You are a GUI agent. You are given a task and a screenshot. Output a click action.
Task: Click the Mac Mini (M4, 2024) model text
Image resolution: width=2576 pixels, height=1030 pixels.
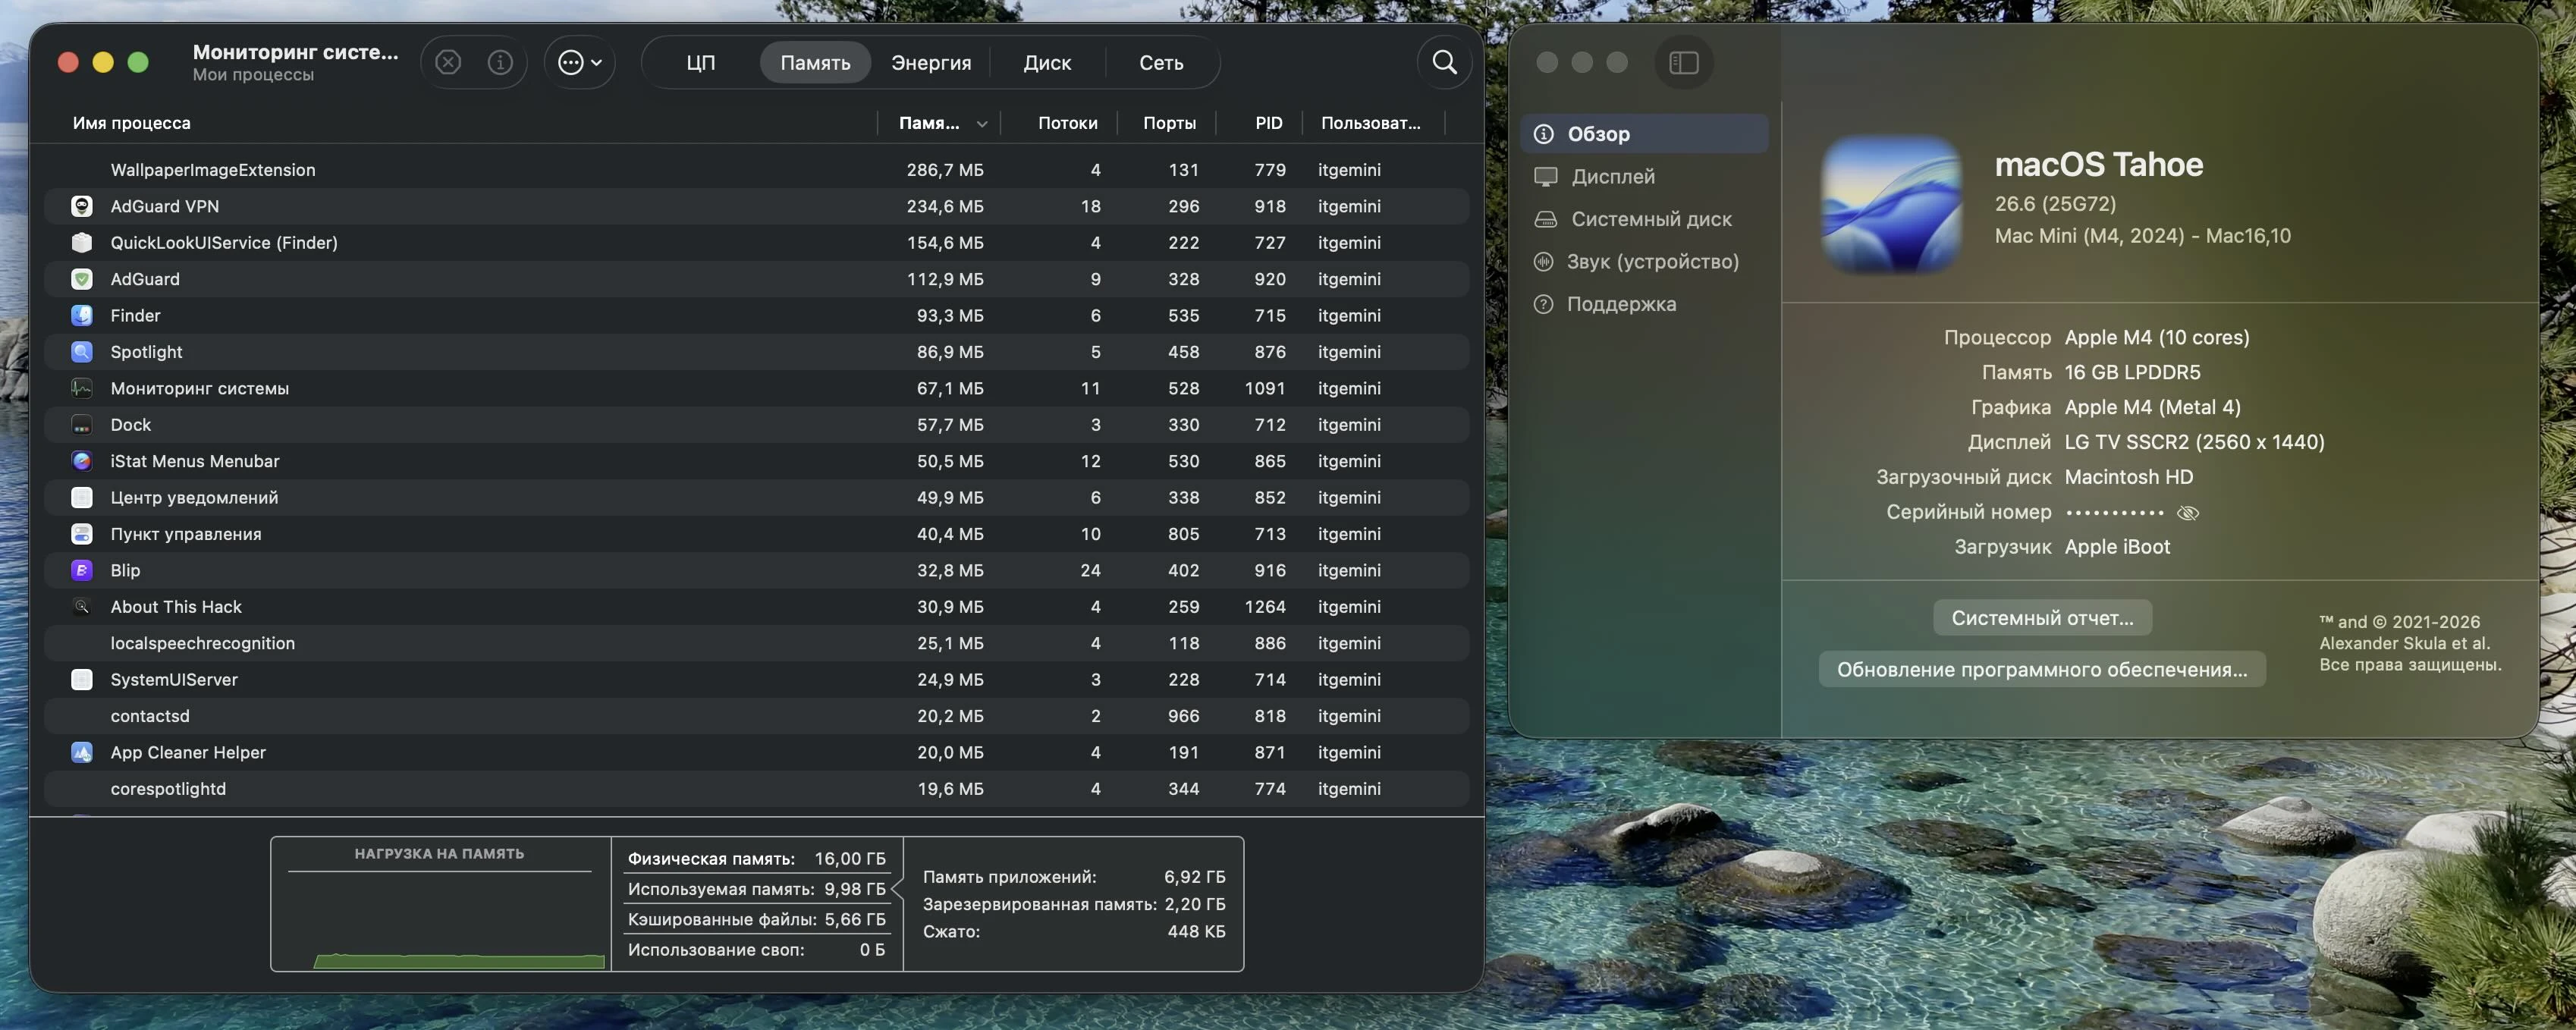tap(2142, 236)
